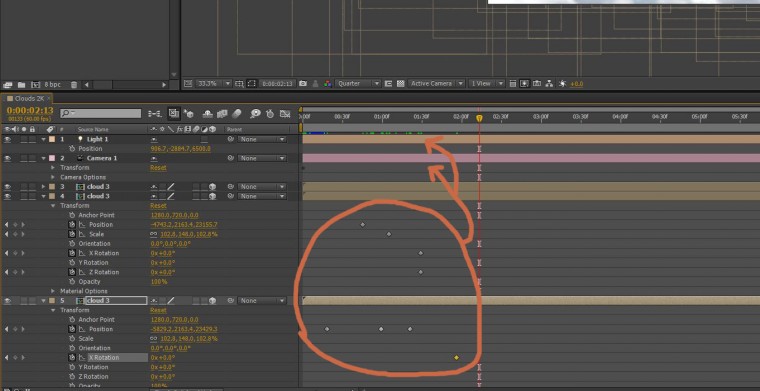Open the graph editor icon
Viewport: 760px width, 391px height.
click(285, 114)
